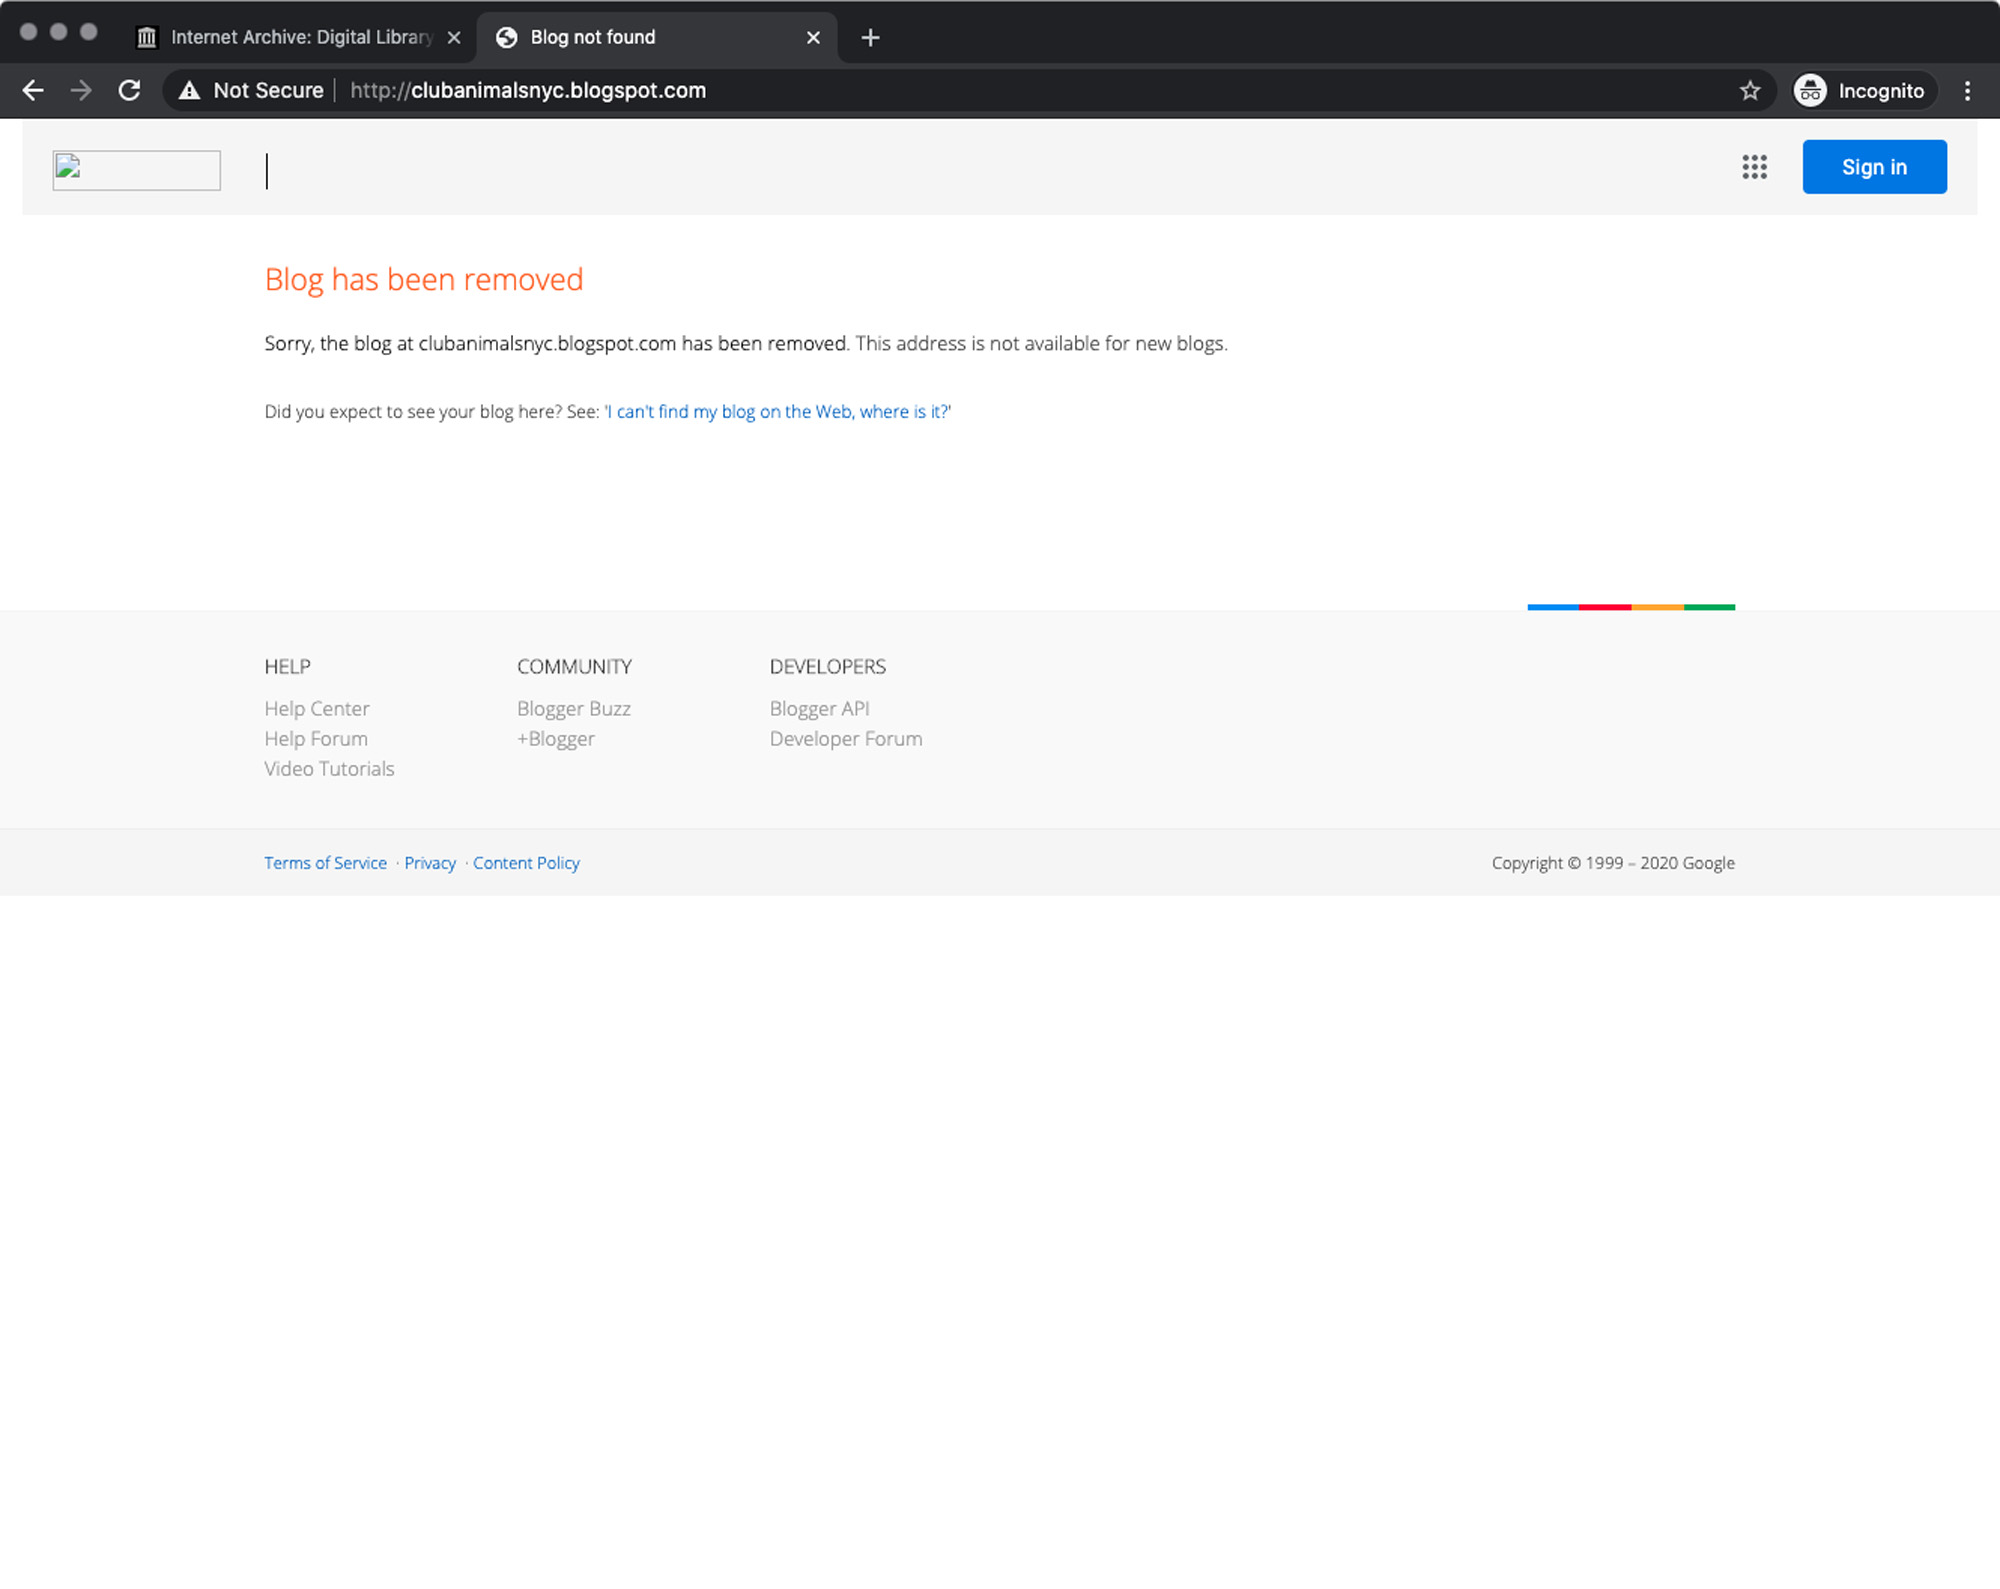Click the browser back arrow

[x=33, y=91]
